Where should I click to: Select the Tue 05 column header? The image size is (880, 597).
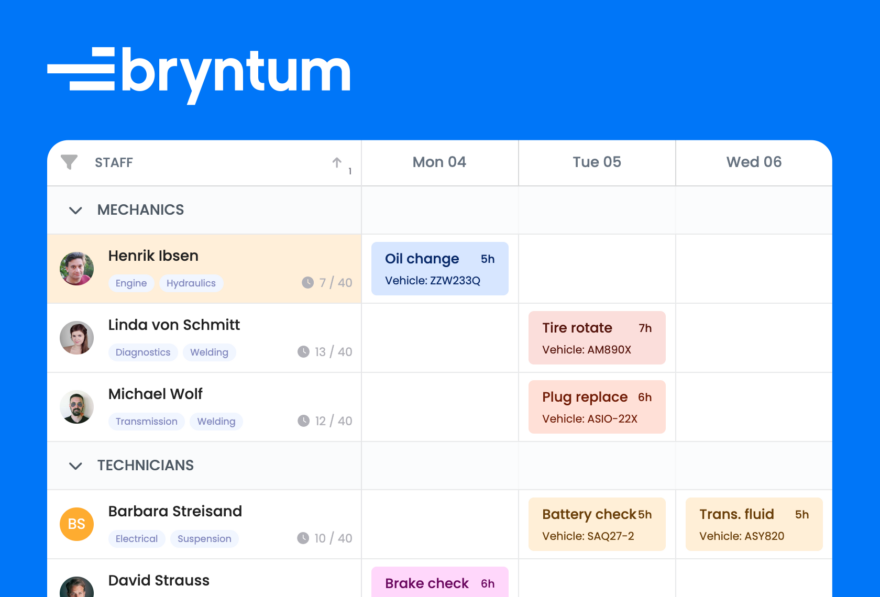[x=596, y=161]
